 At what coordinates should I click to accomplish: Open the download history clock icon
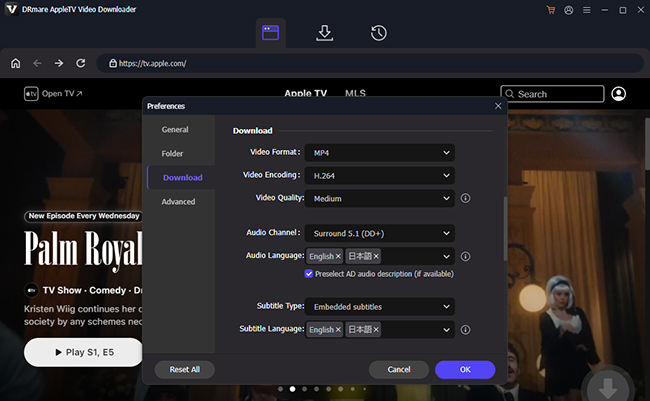[x=379, y=33]
